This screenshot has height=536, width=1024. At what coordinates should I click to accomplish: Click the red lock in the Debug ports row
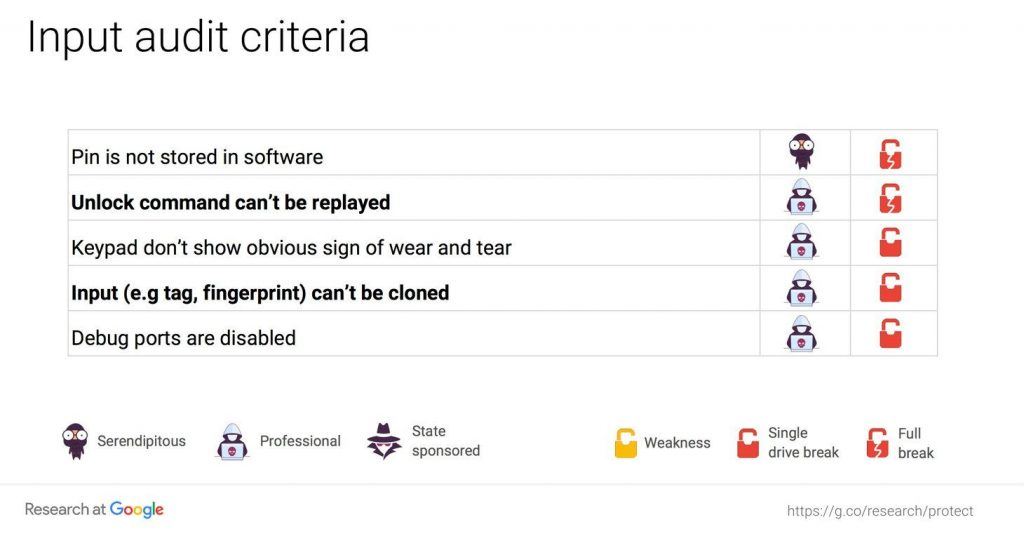(890, 333)
